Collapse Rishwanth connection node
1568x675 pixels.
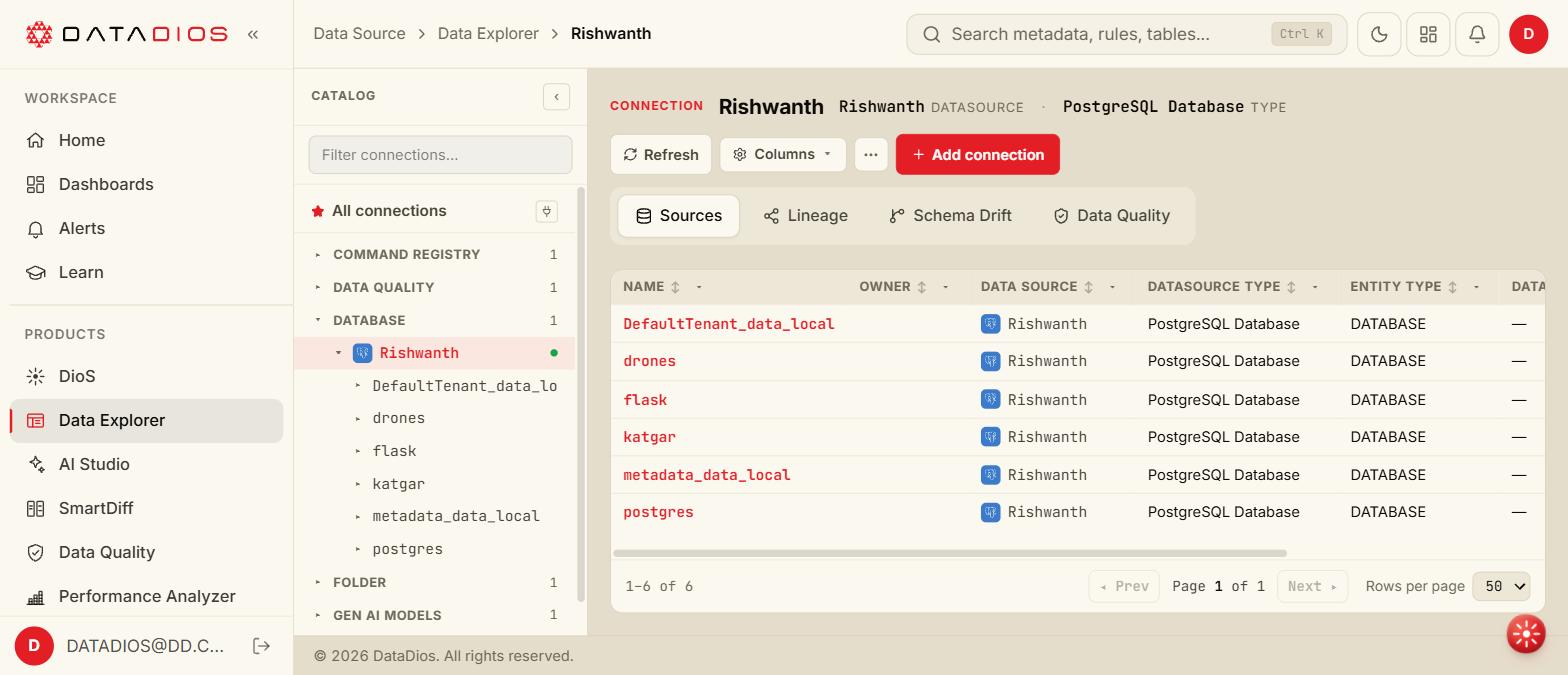point(338,353)
